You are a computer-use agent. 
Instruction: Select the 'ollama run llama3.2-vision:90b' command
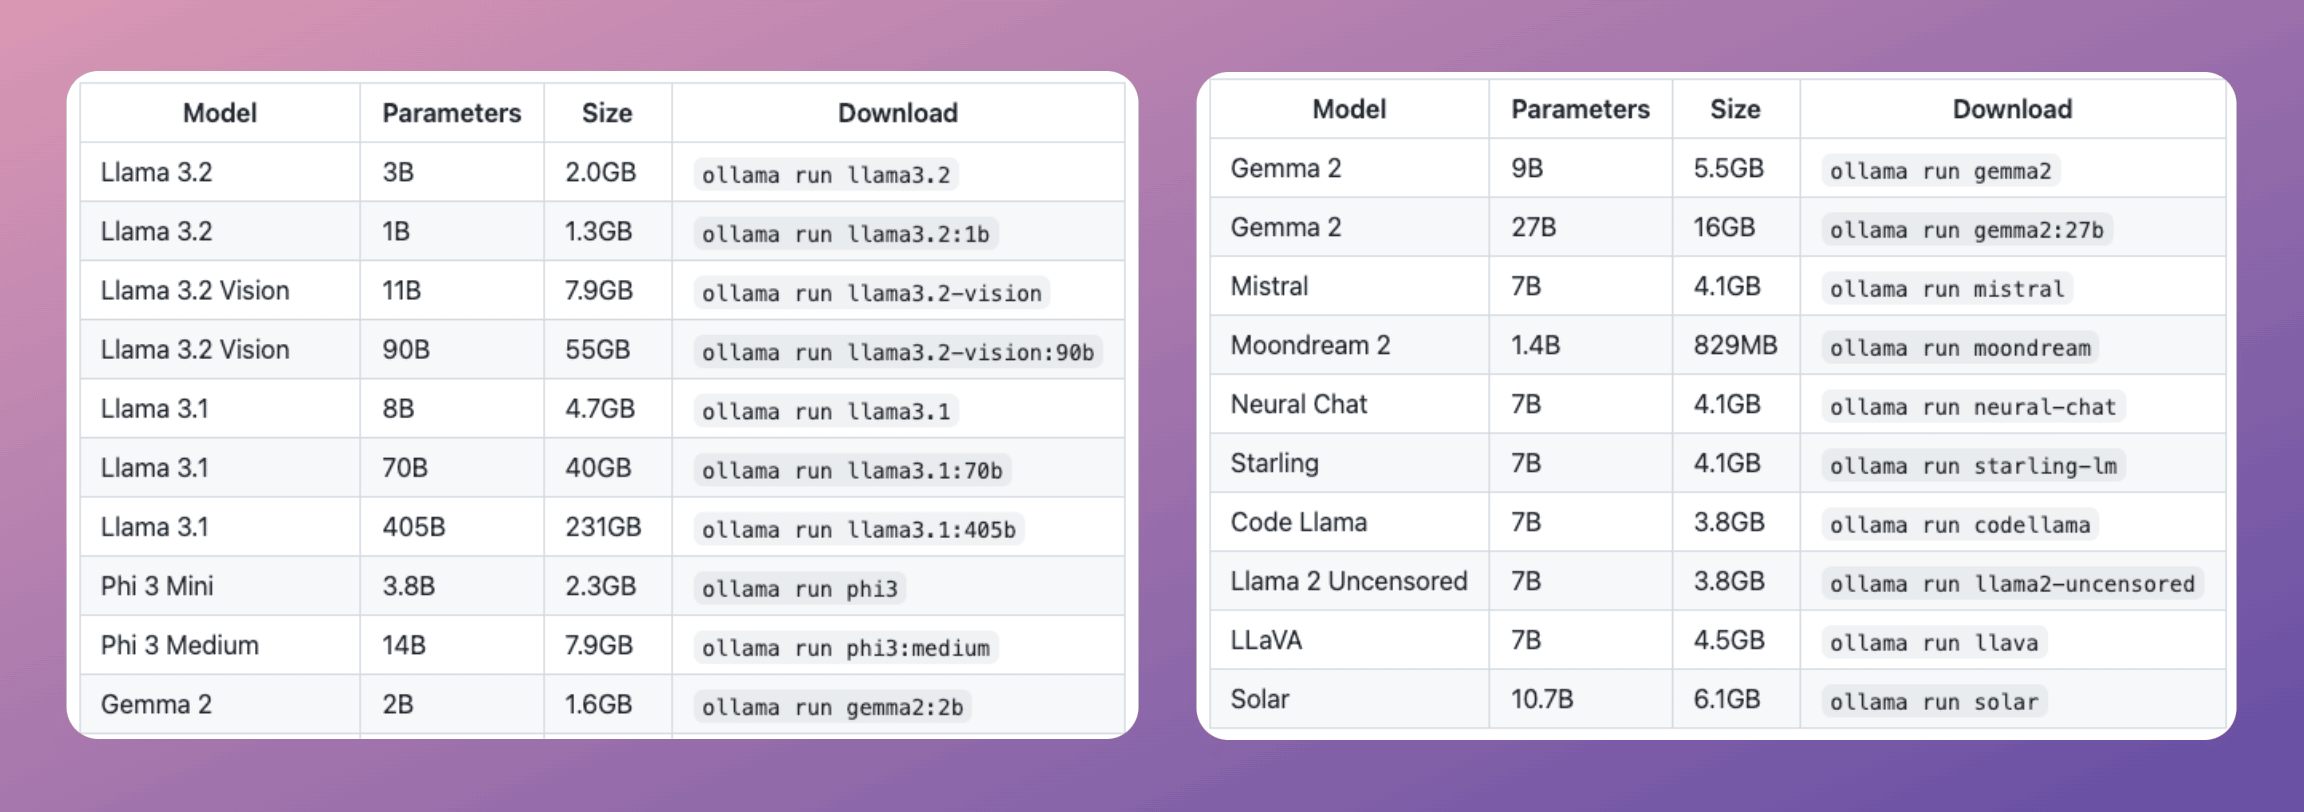(898, 352)
